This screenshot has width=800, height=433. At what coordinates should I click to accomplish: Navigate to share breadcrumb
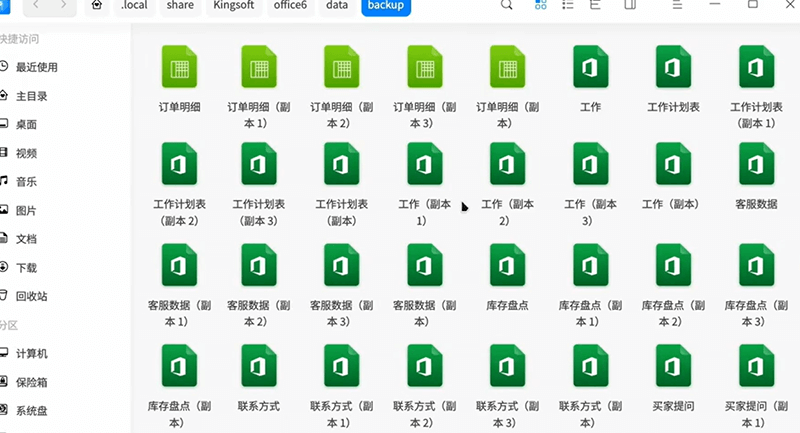tap(180, 6)
